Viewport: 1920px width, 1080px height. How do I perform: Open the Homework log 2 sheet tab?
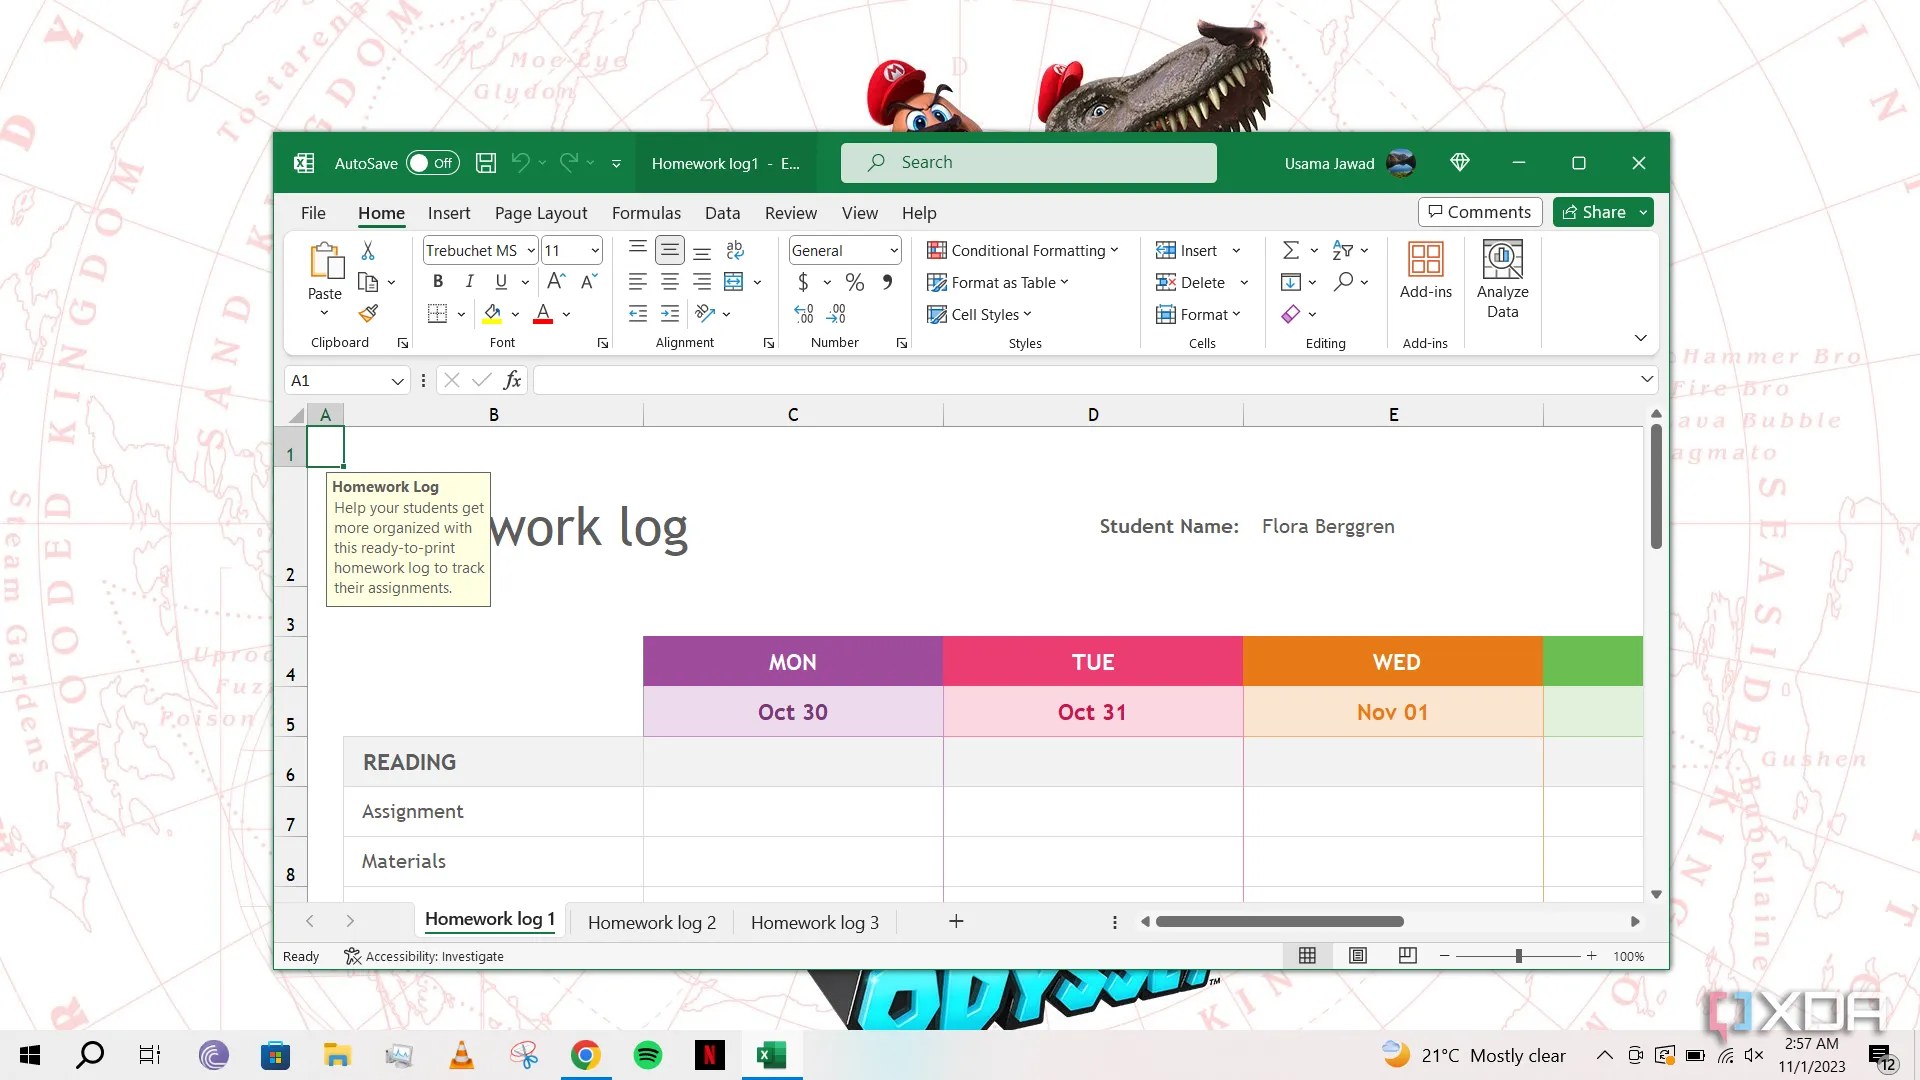651,922
